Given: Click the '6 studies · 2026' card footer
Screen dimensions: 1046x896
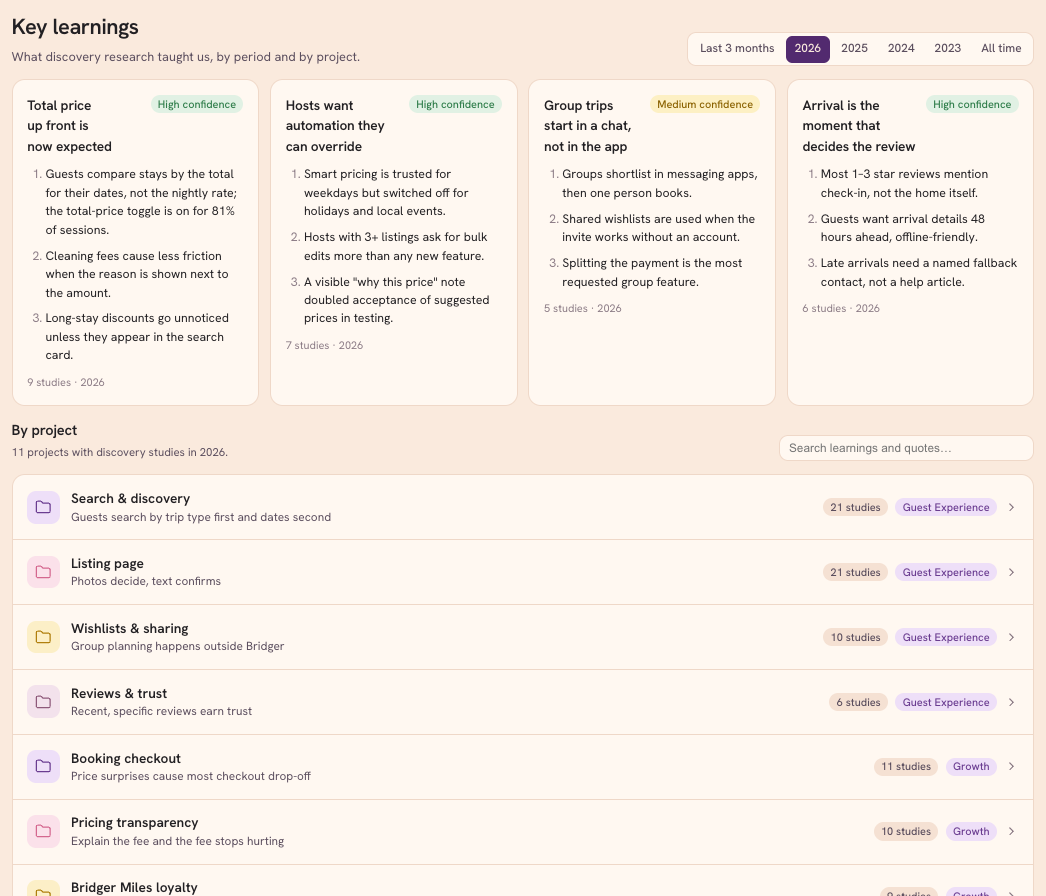Looking at the screenshot, I should [x=841, y=308].
